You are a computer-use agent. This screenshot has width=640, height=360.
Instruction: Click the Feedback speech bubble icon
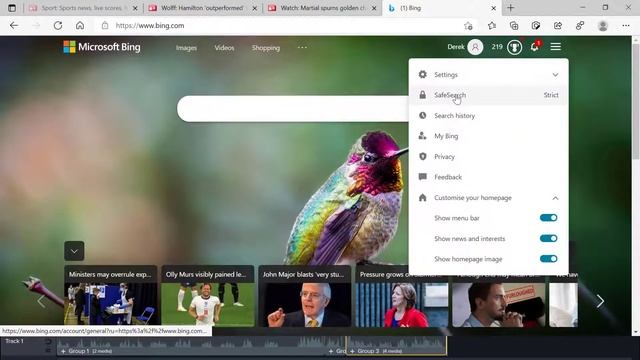click(x=422, y=177)
